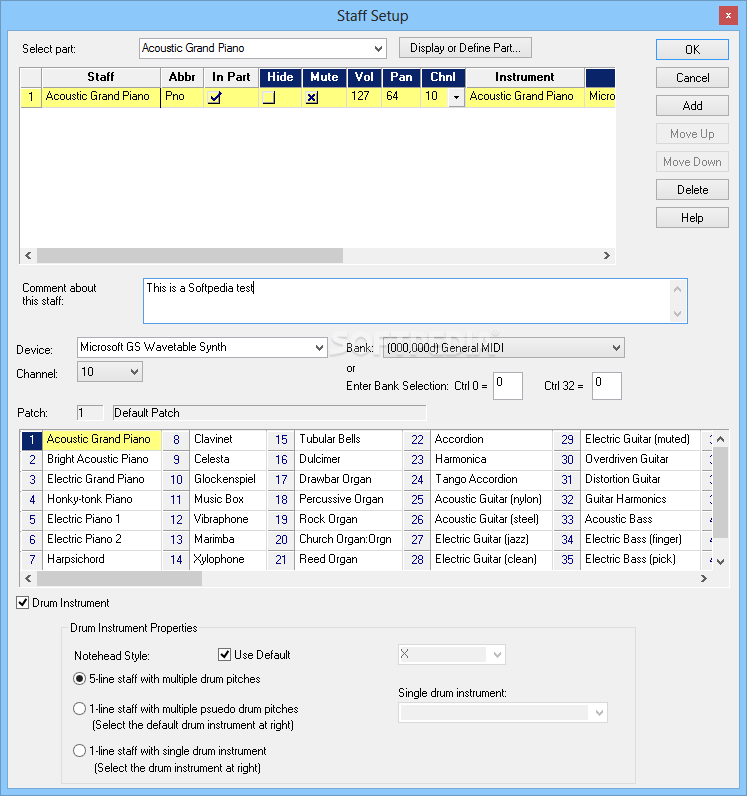Click the Ctrl 0 bank input field
Image resolution: width=747 pixels, height=796 pixels.
tap(507, 386)
